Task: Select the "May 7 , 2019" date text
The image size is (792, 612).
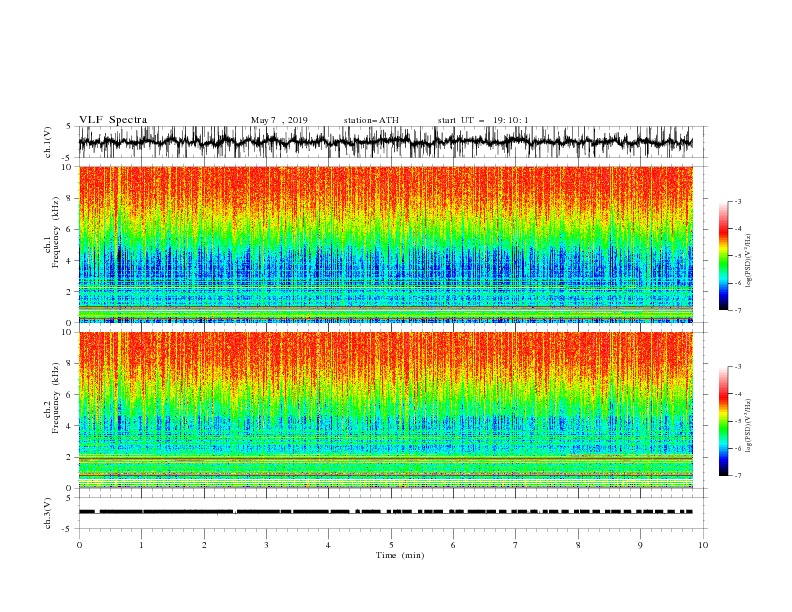Action: [x=279, y=120]
